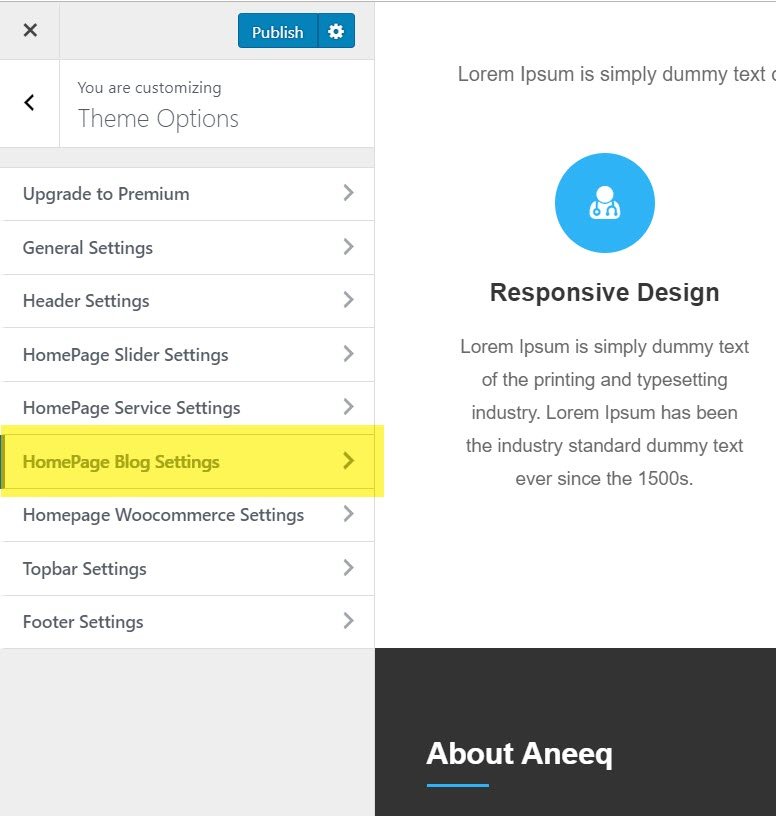The height and width of the screenshot is (816, 776).
Task: Click chevron next to Topbar Settings
Action: (x=348, y=568)
